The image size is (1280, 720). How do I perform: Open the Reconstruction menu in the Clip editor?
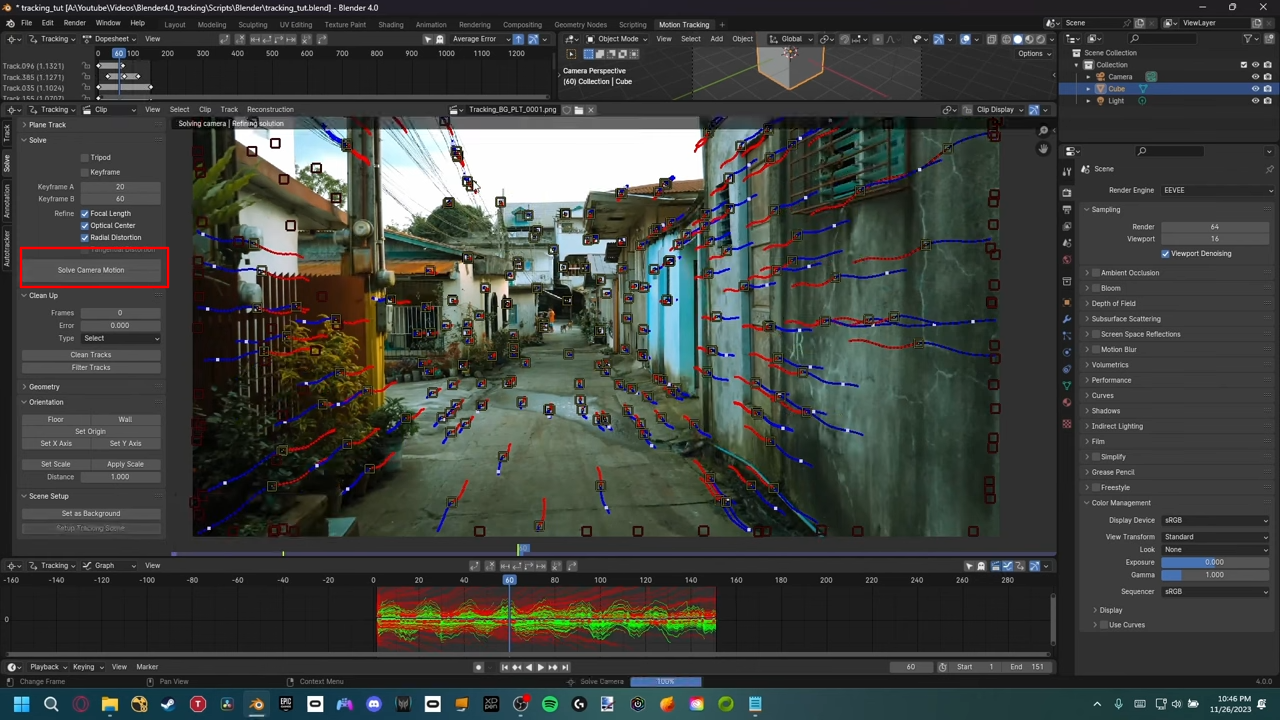point(268,109)
